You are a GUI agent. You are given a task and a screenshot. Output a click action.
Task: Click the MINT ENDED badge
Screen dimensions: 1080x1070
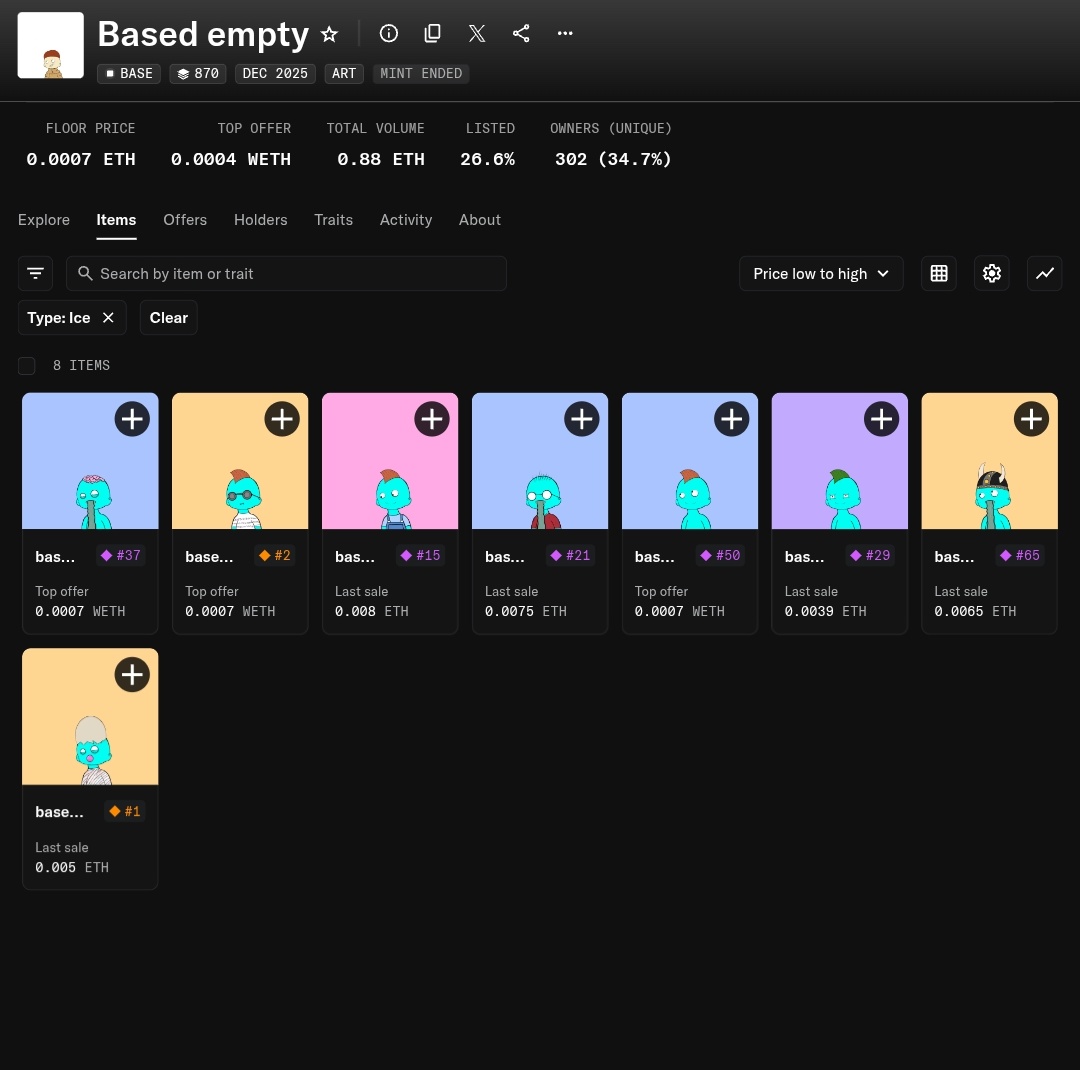(421, 74)
